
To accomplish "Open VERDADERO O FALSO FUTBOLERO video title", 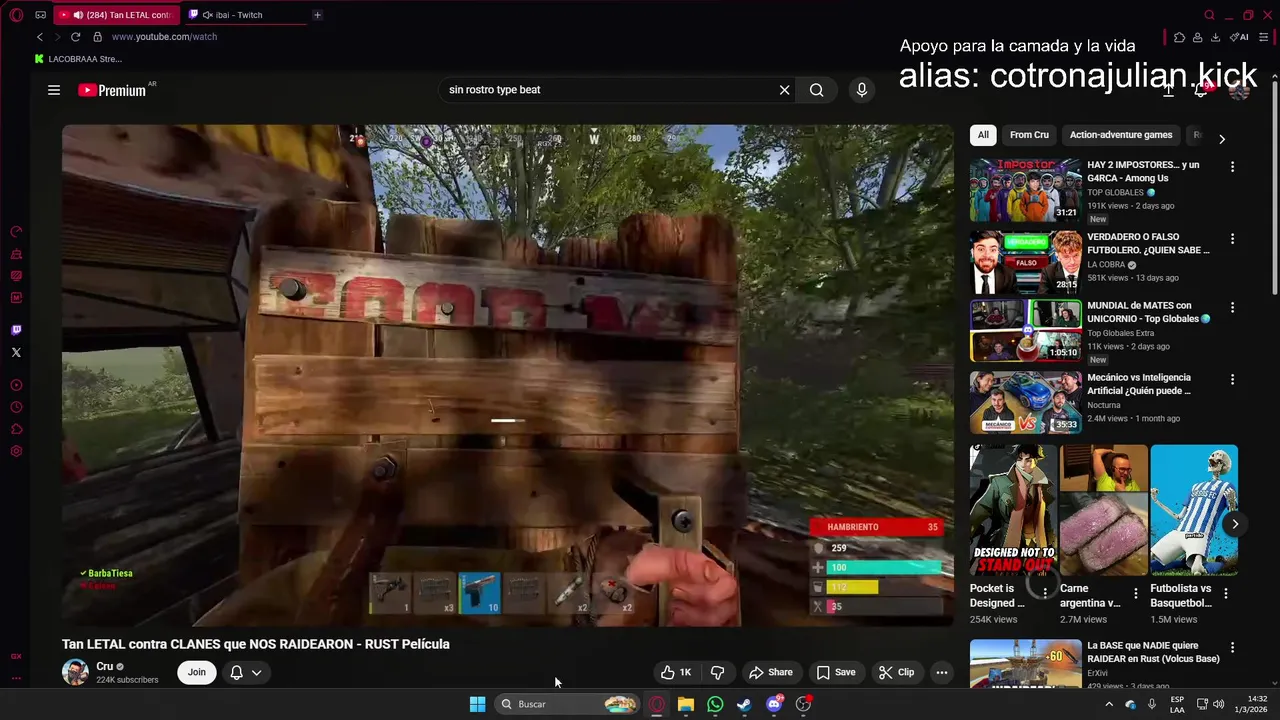I will (x=1148, y=244).
